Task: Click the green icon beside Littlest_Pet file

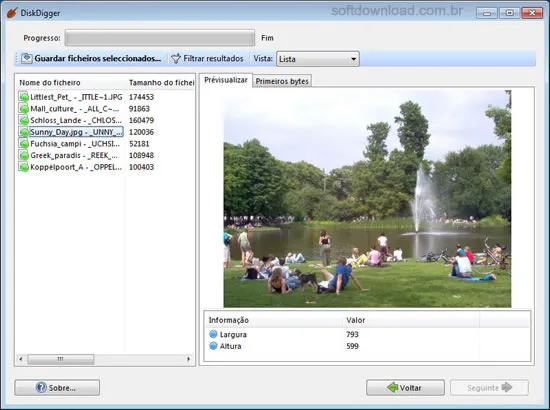Action: coord(24,97)
